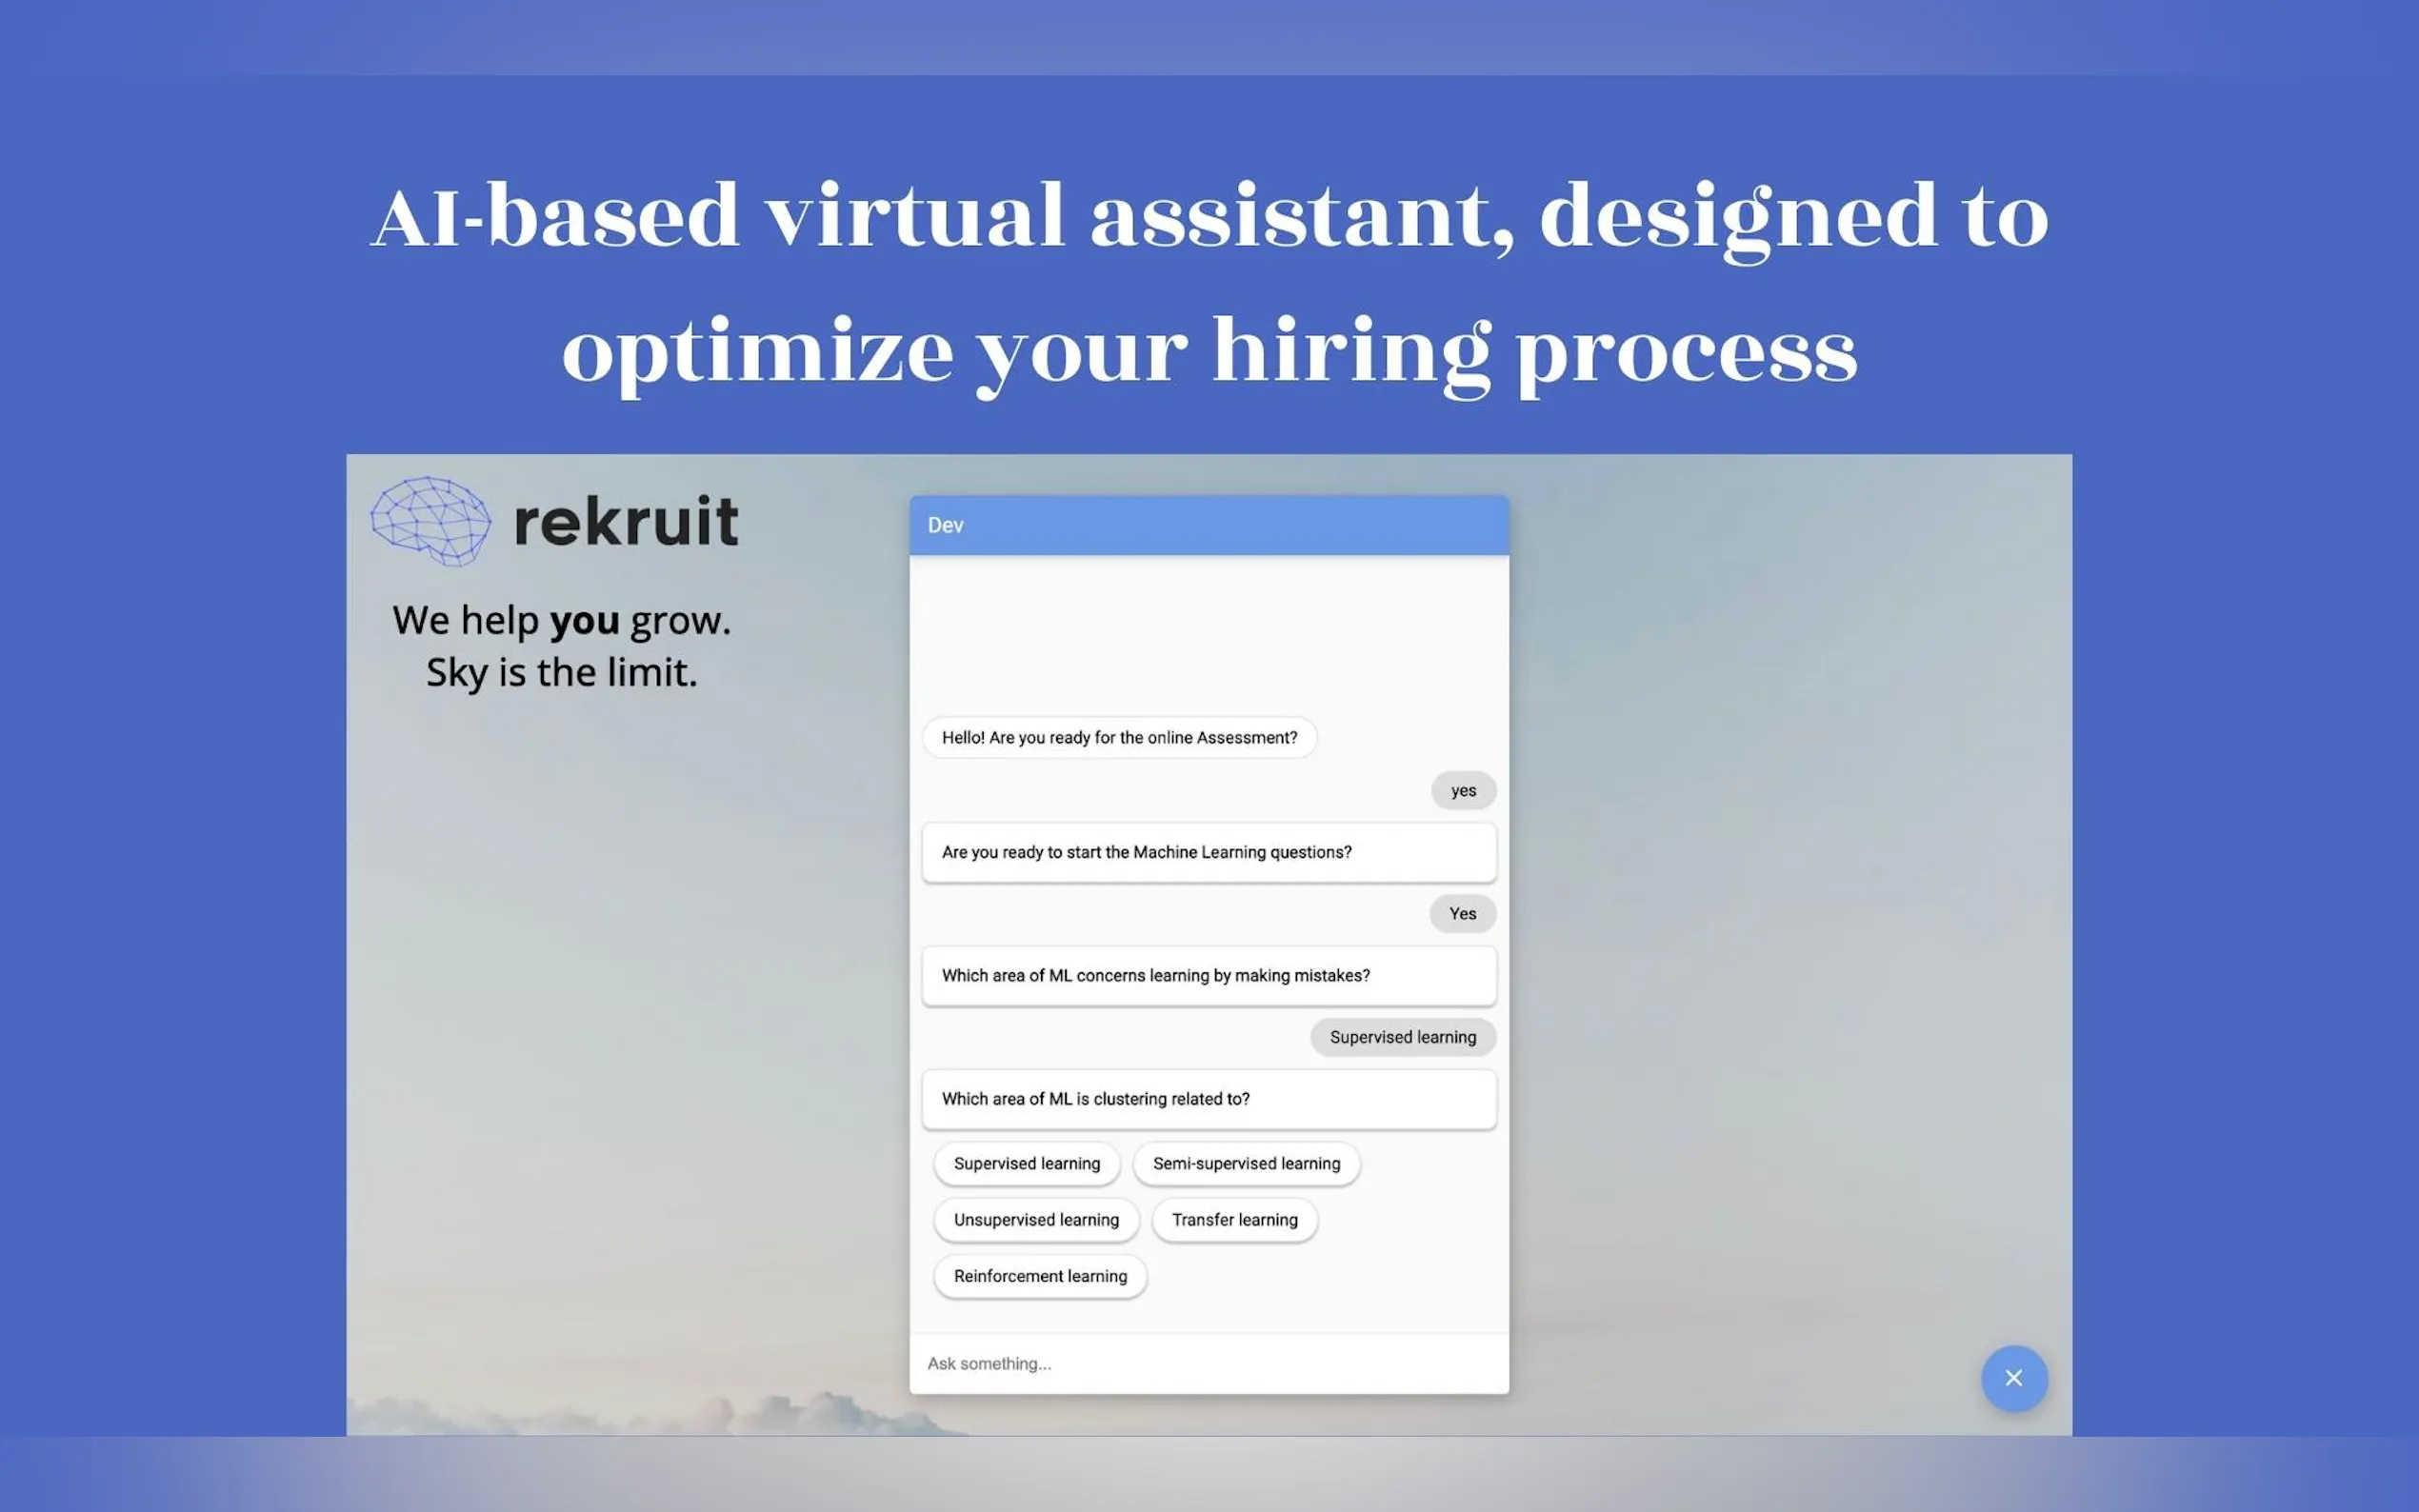
Task: Click the lowercase yes reply bubble
Action: click(x=1463, y=790)
